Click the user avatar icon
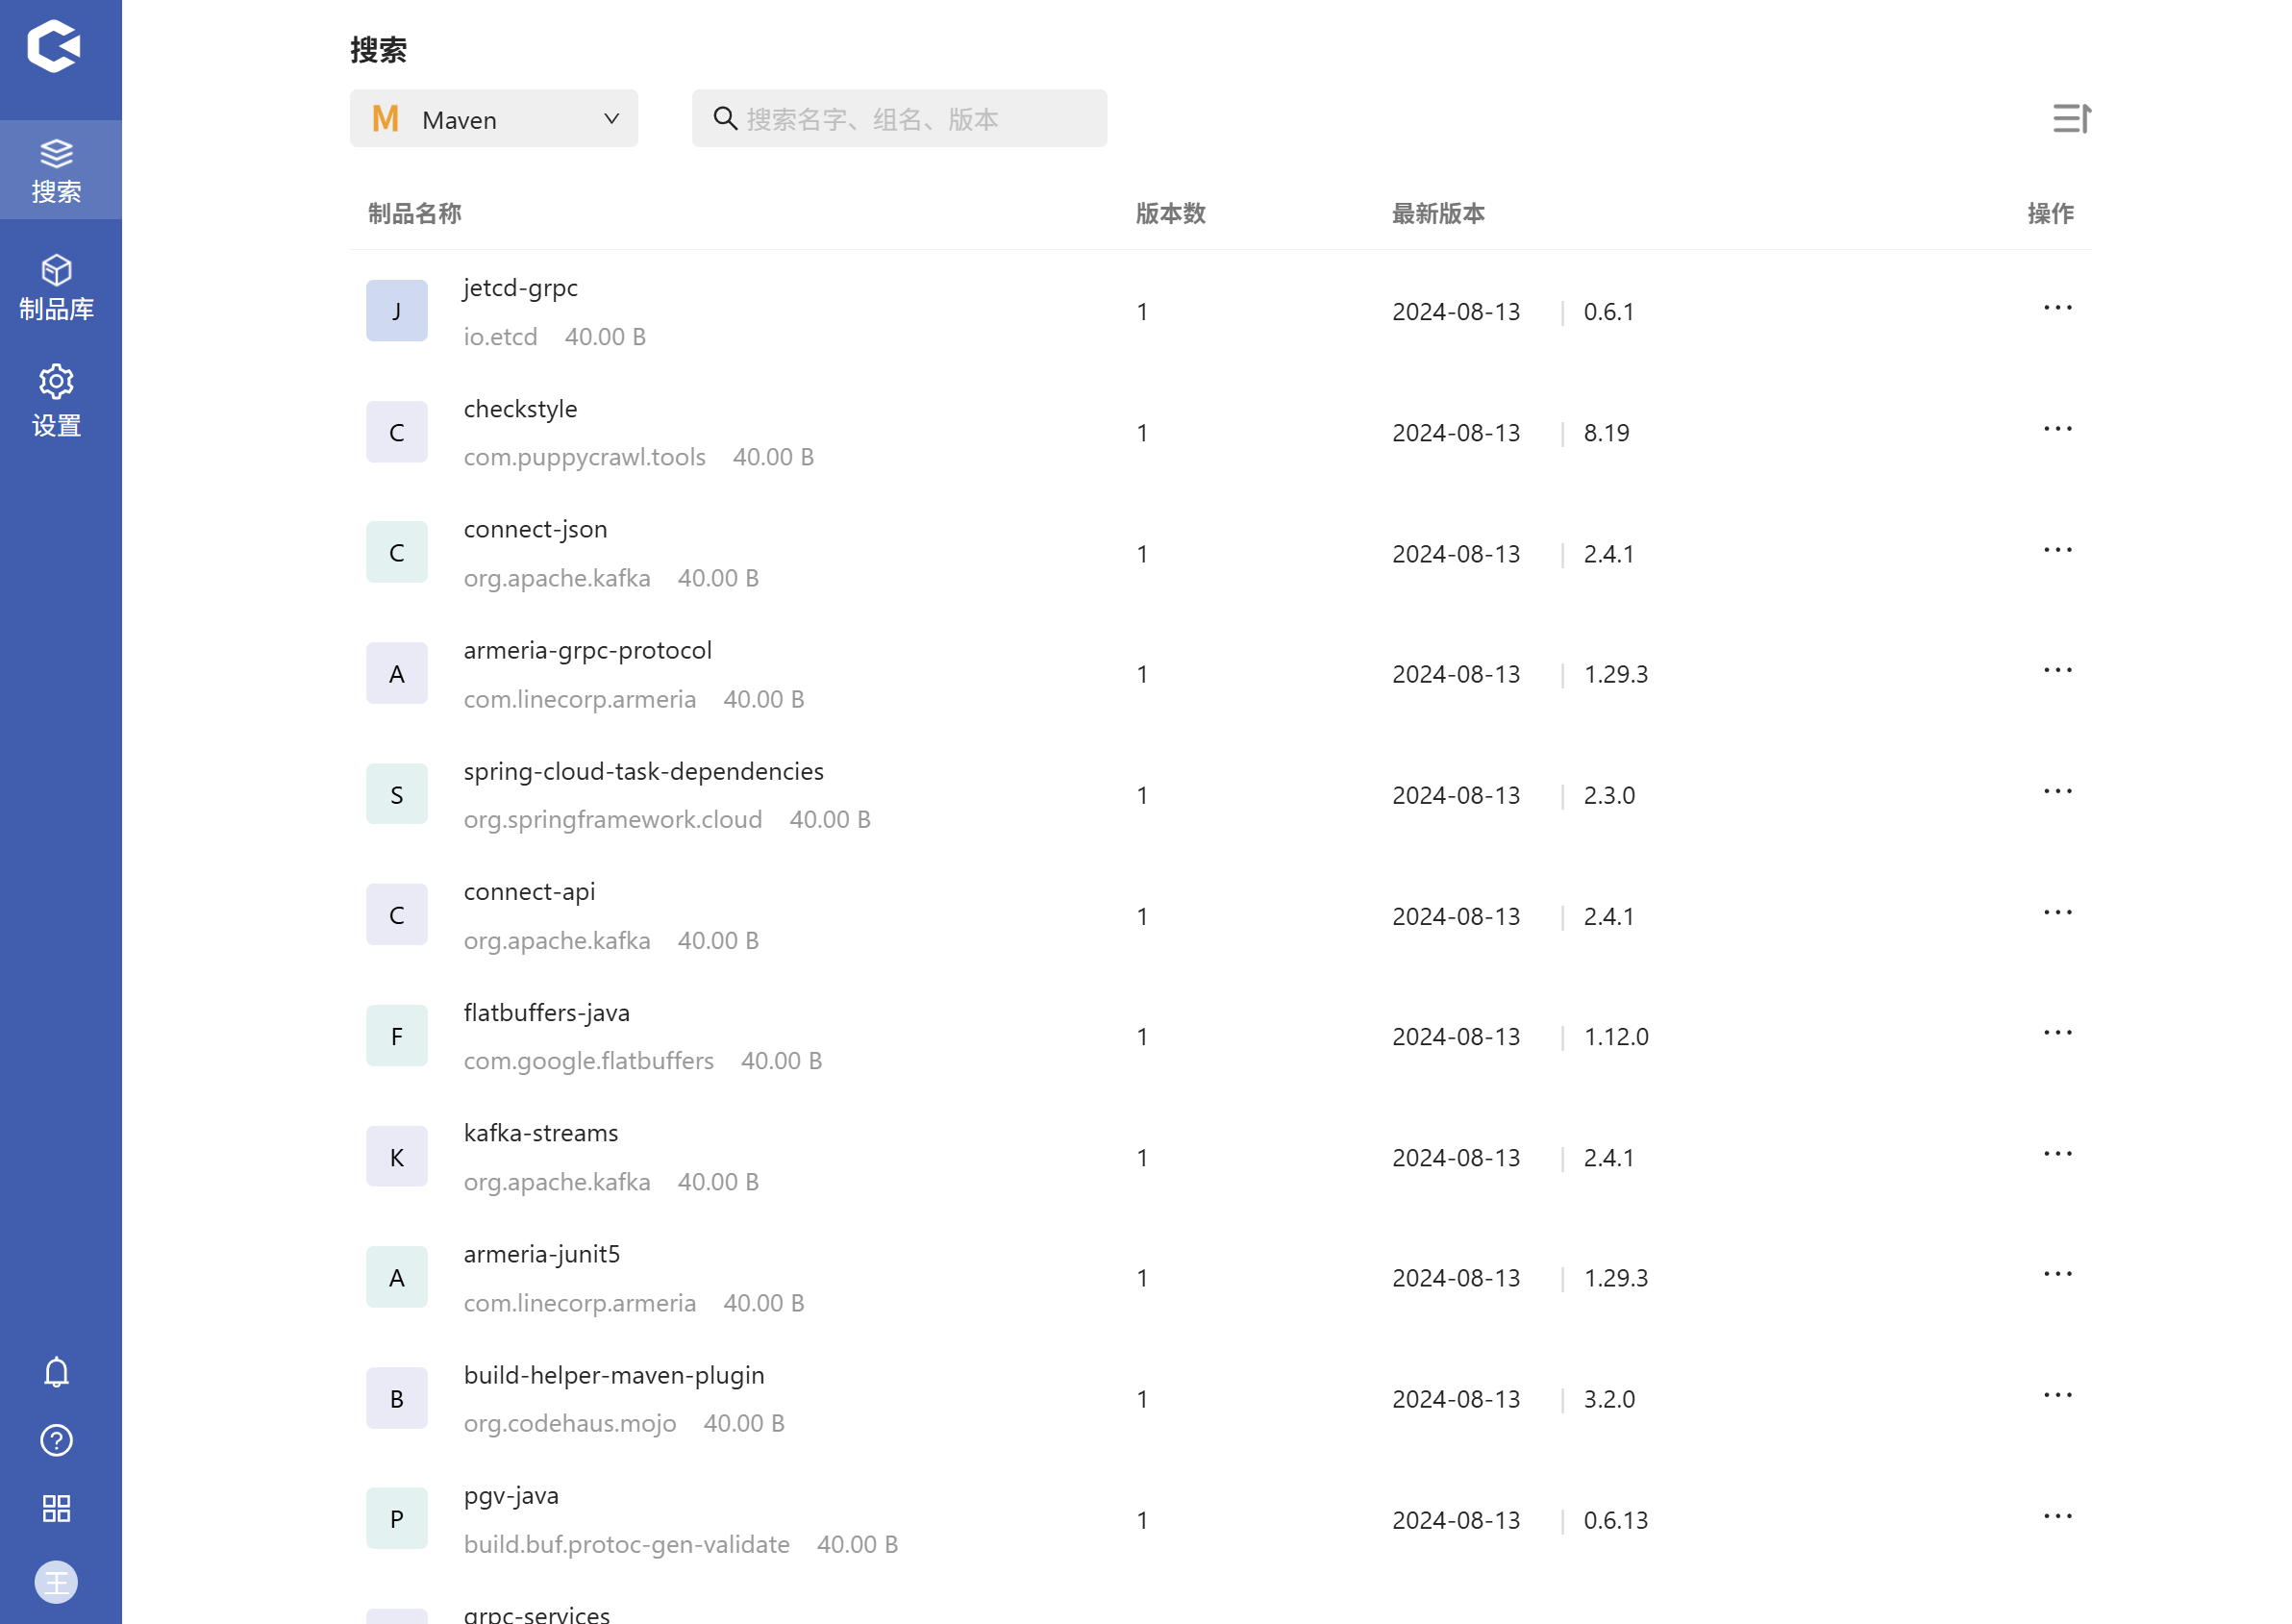 [x=57, y=1582]
